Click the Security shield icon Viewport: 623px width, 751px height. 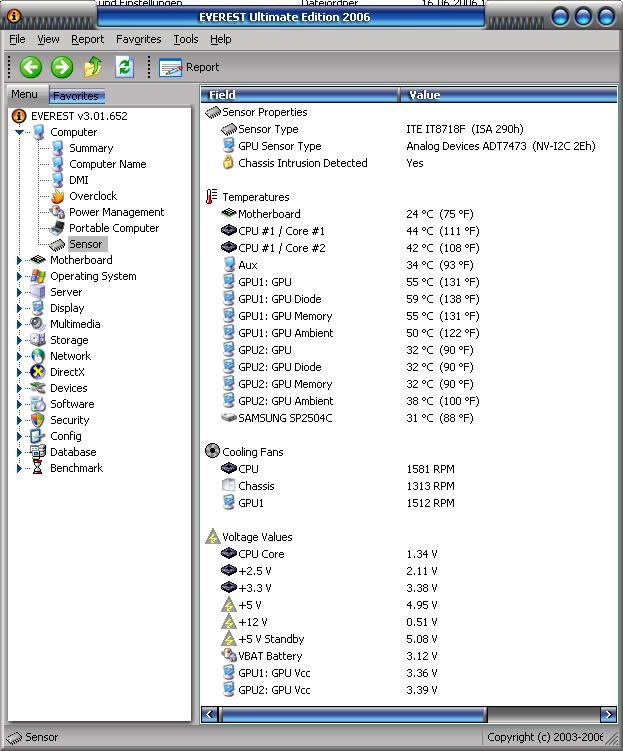tap(38, 420)
